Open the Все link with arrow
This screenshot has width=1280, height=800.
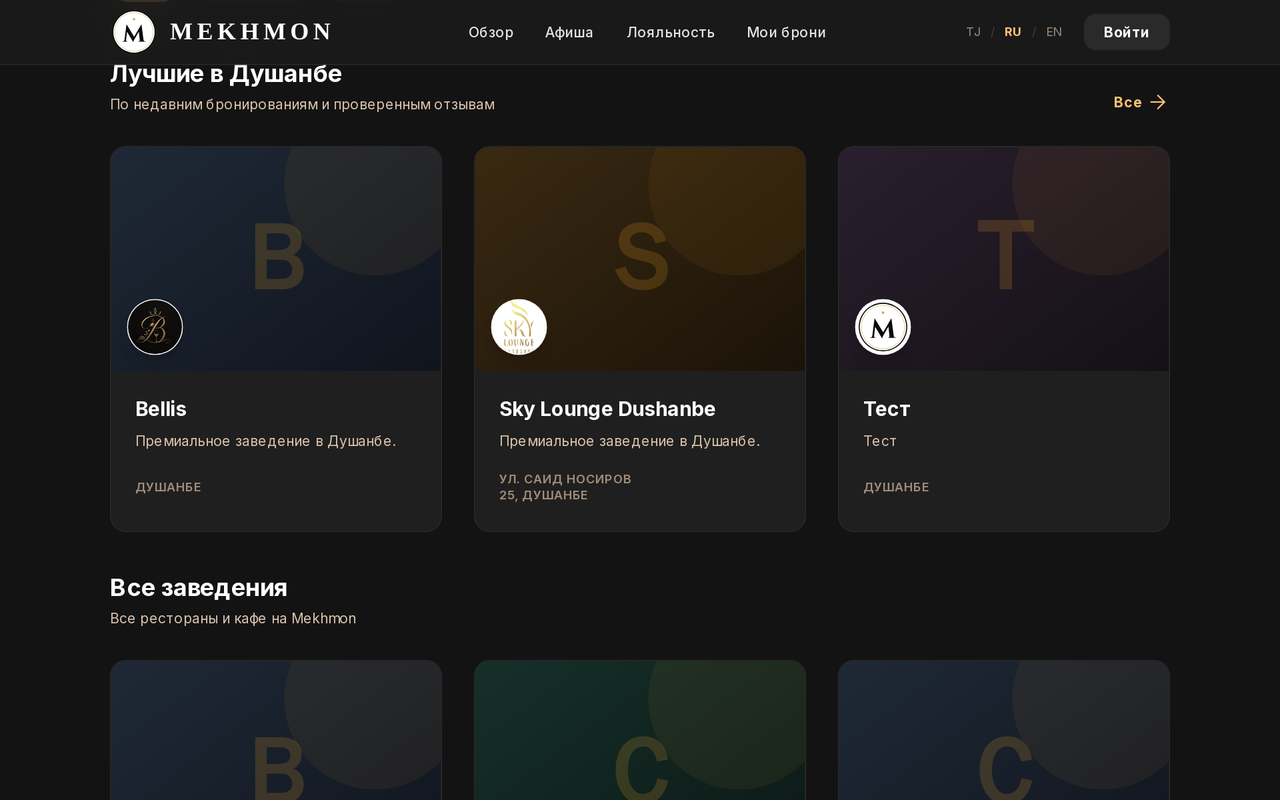click(x=1140, y=102)
